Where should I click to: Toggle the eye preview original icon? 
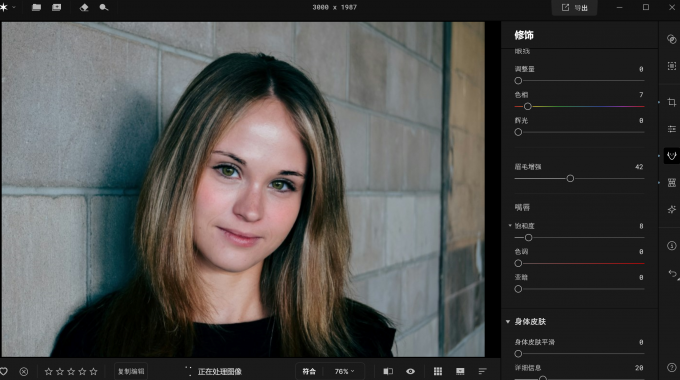point(410,371)
